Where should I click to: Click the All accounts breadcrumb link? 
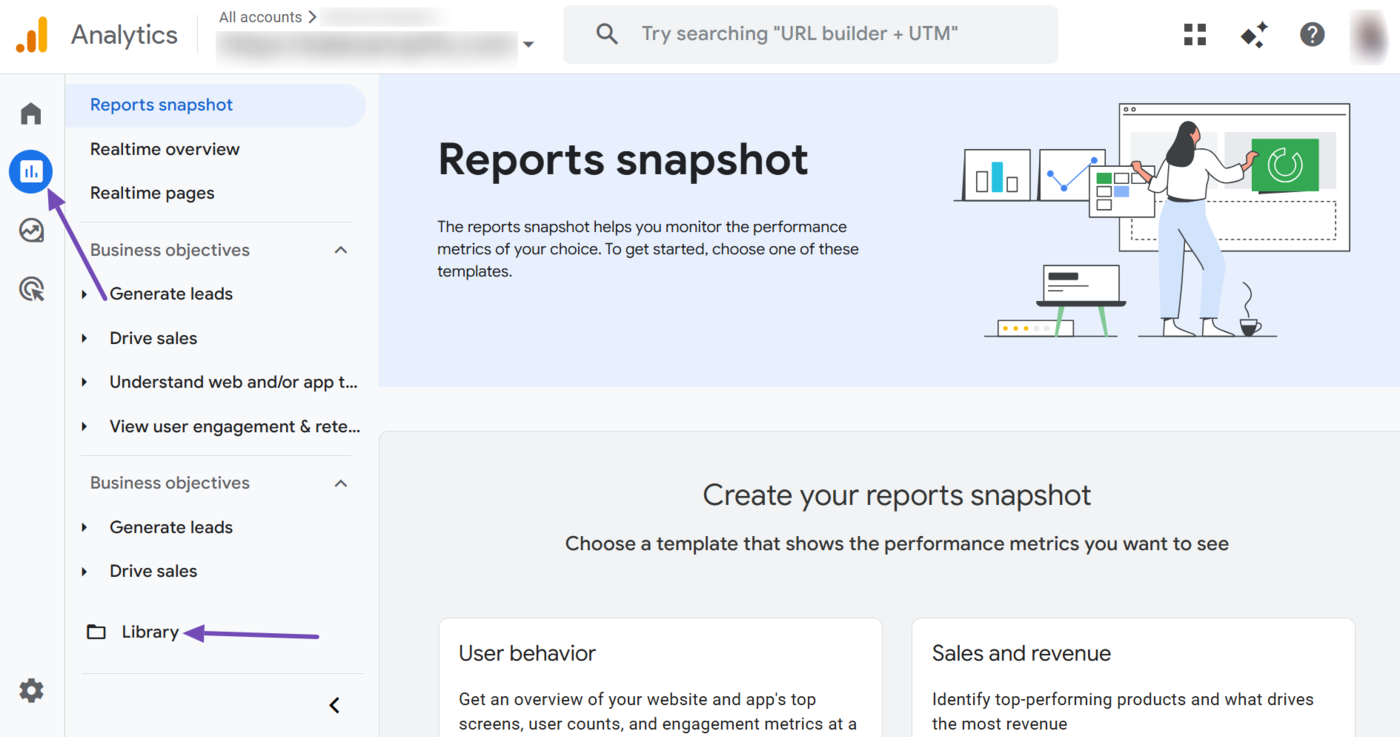260,16
